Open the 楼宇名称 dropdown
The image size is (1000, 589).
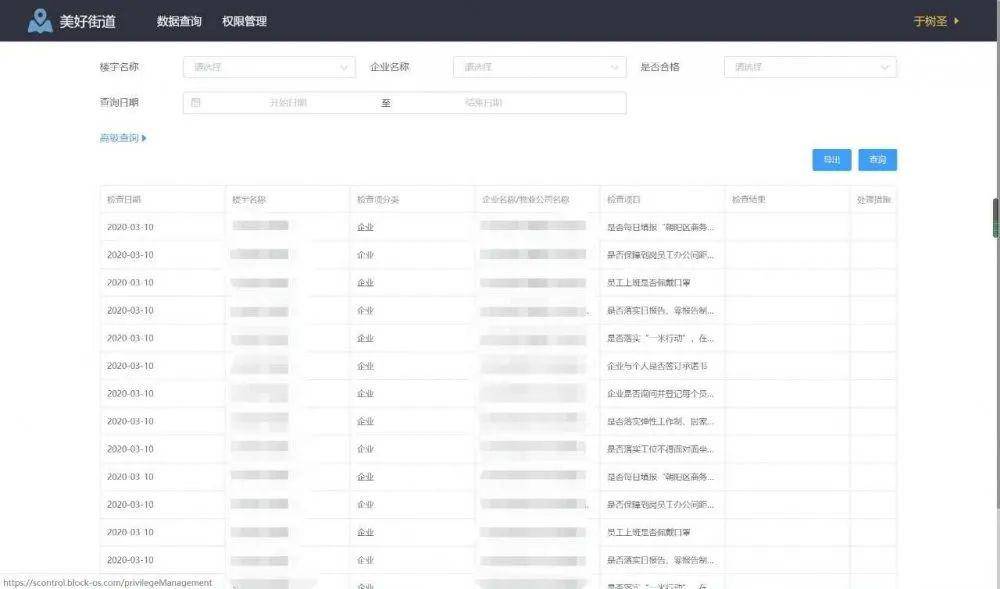(x=269, y=67)
